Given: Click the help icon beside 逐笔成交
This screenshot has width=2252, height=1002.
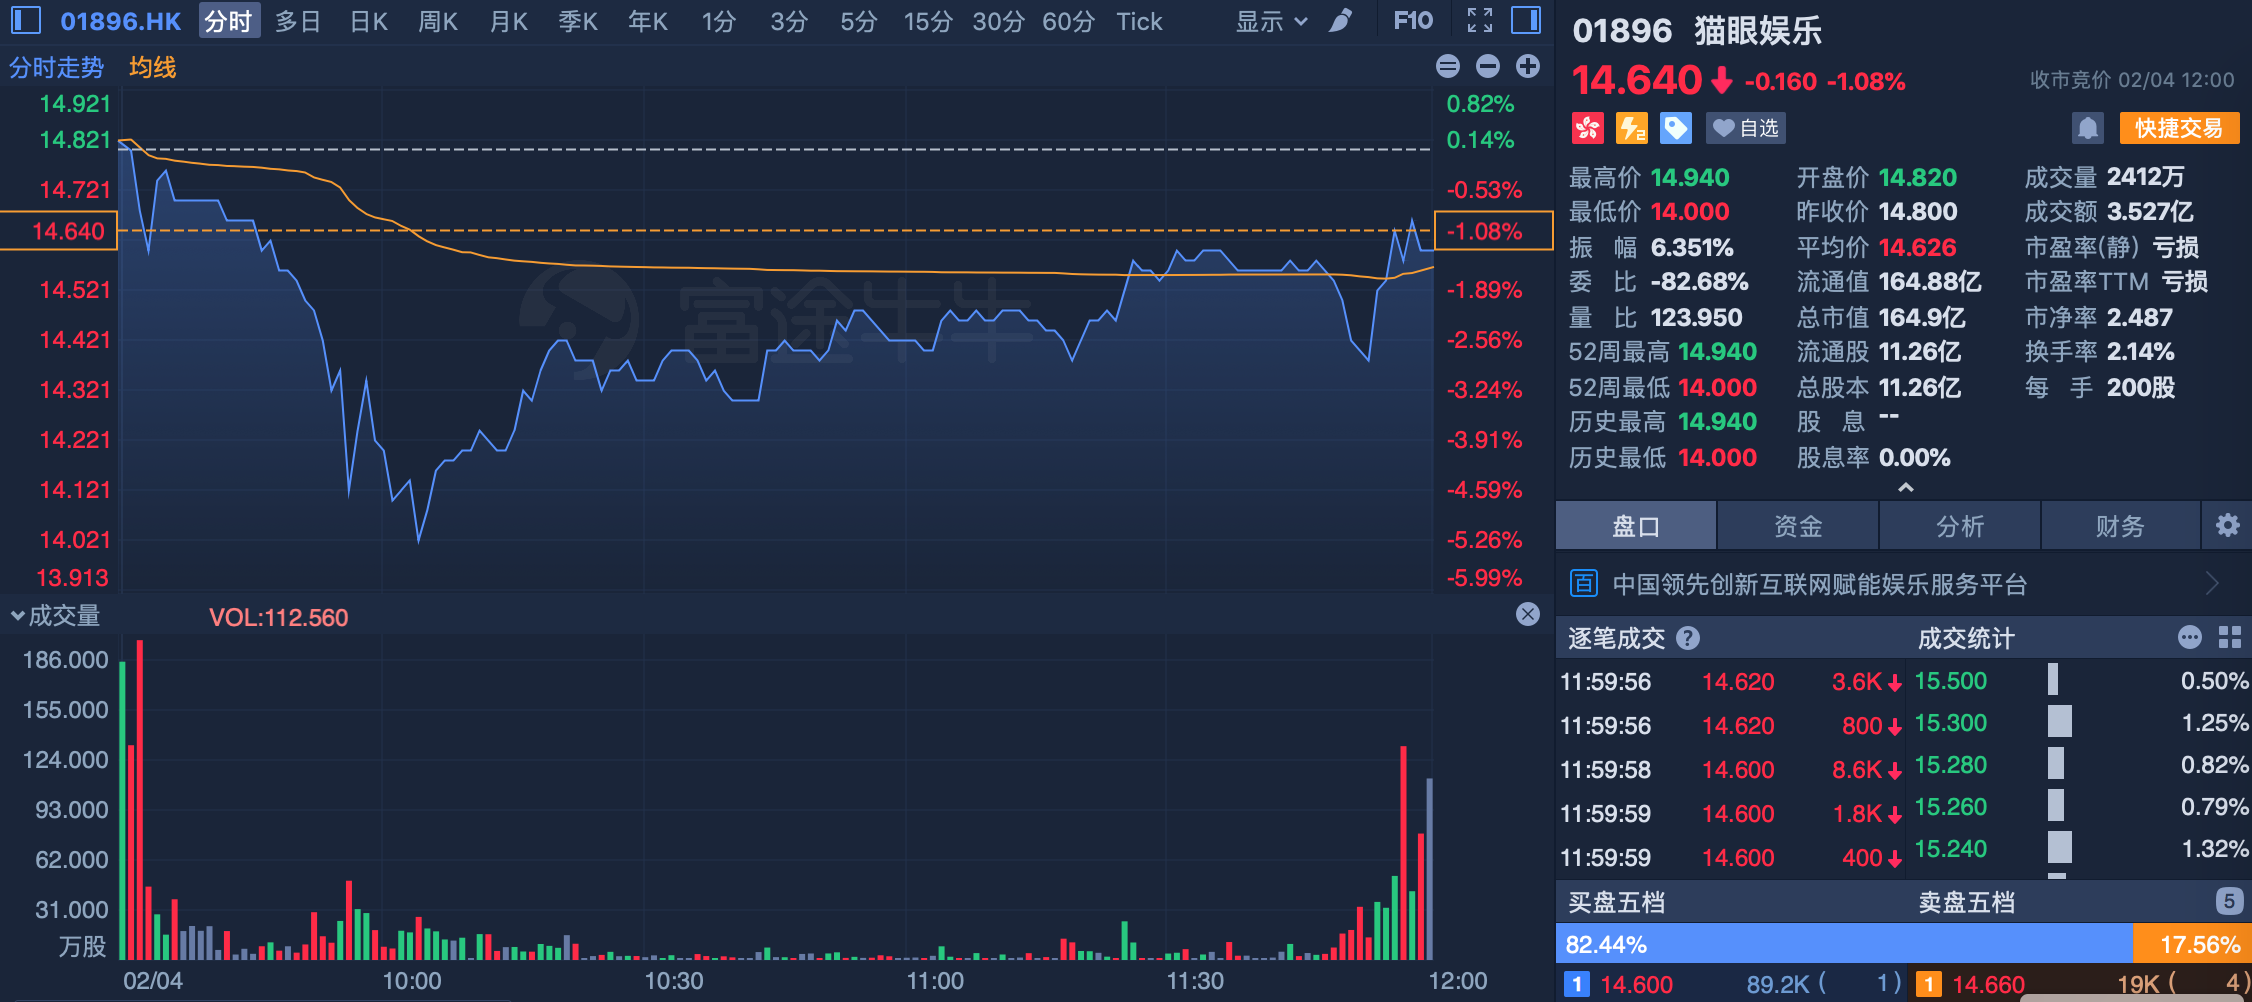Looking at the screenshot, I should (1688, 638).
